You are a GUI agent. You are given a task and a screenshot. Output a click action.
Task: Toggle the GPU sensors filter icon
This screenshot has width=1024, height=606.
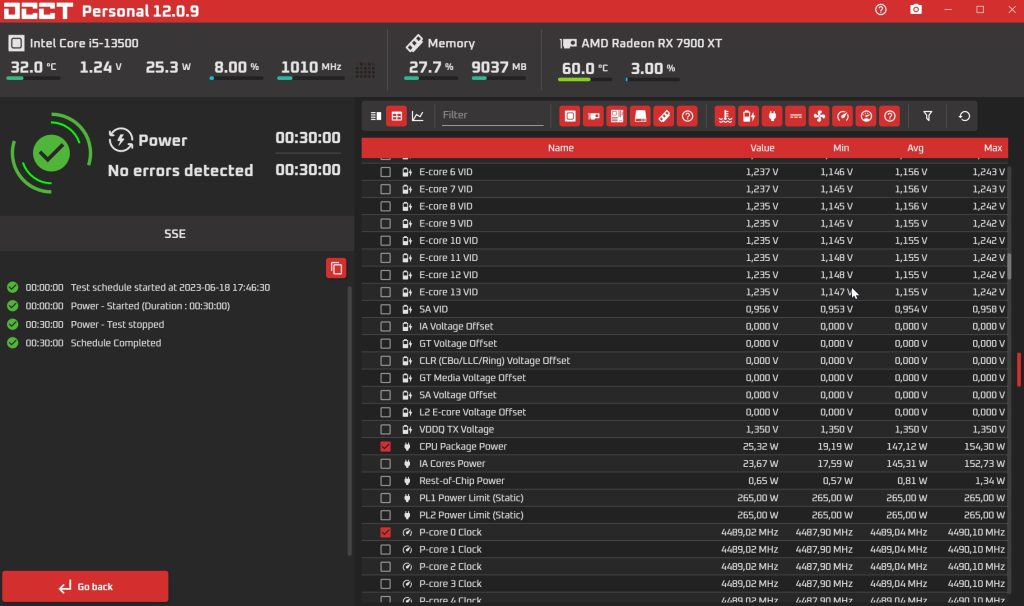point(594,116)
